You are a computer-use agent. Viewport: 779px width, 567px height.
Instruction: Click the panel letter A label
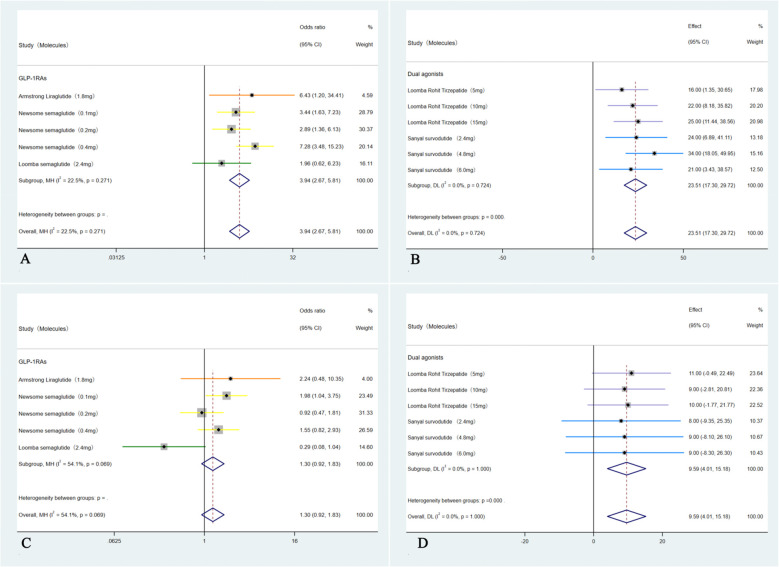click(25, 259)
